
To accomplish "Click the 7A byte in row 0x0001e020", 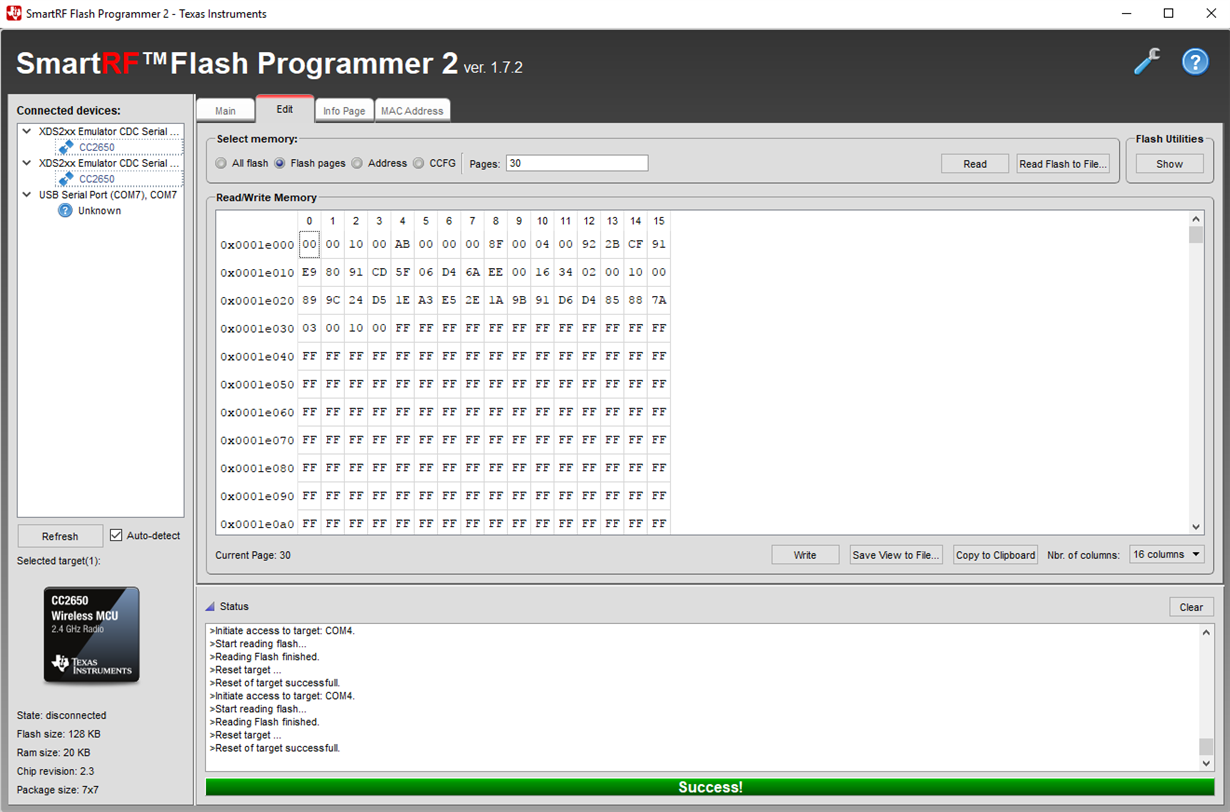I will click(x=659, y=300).
